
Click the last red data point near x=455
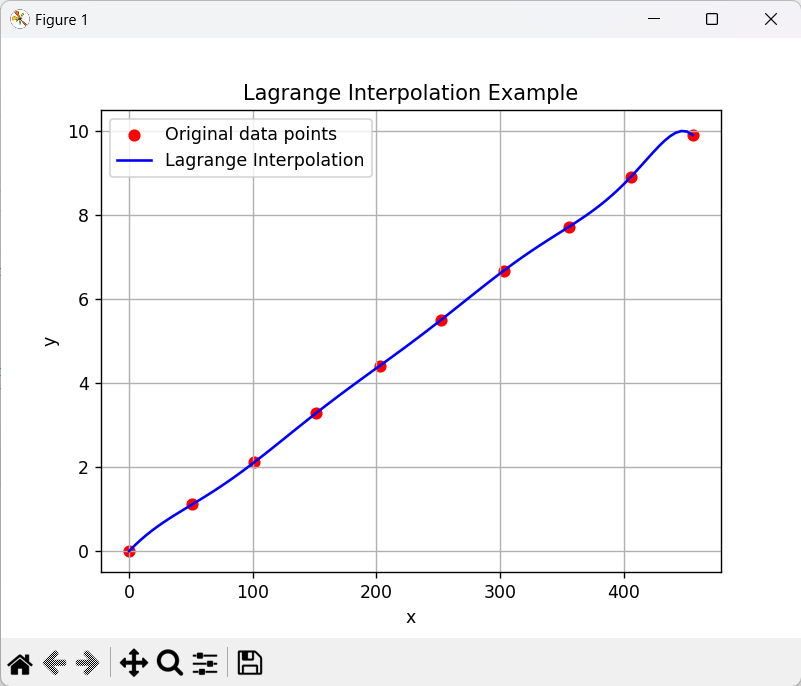(x=693, y=135)
